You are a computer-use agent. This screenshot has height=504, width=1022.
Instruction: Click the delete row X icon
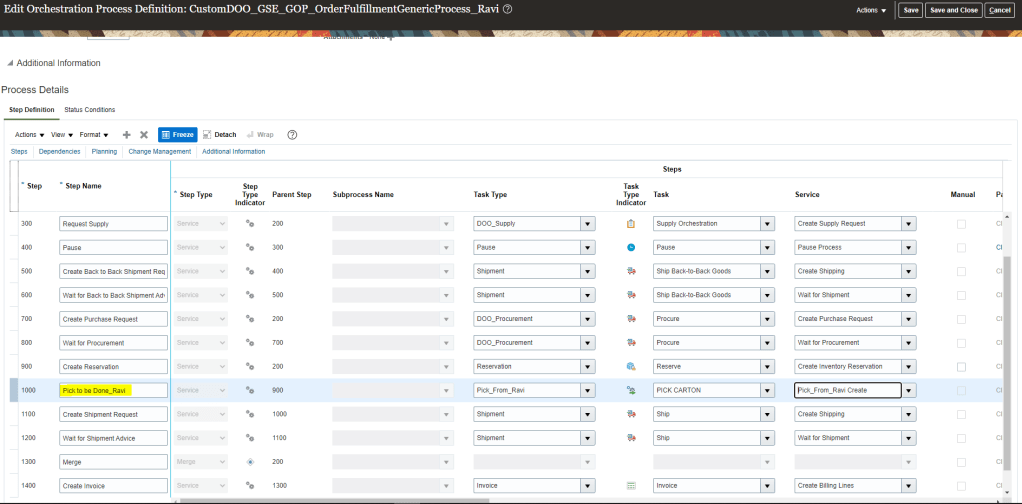[144, 134]
